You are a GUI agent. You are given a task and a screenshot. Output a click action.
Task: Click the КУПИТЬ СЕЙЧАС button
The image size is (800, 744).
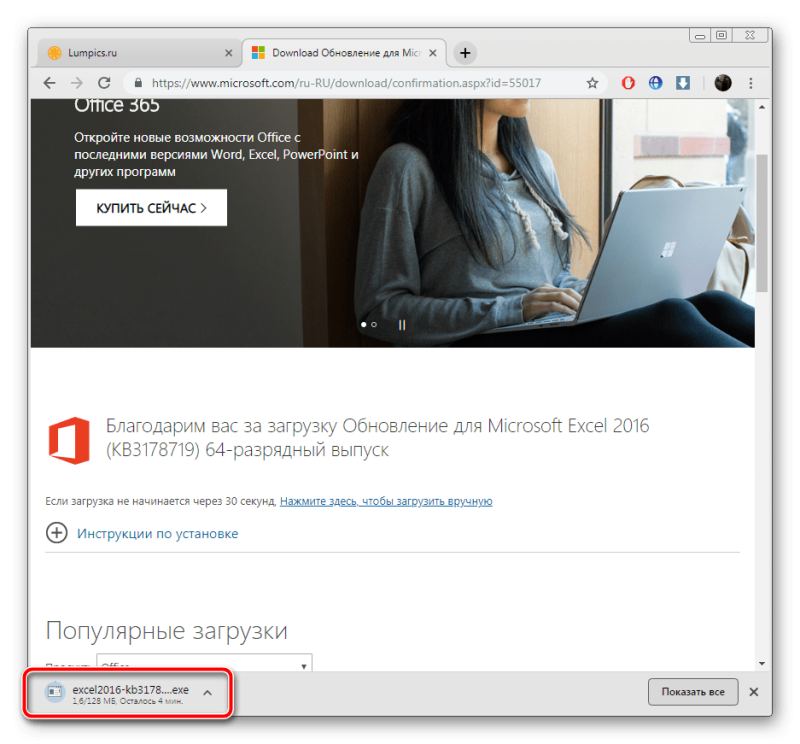(151, 208)
